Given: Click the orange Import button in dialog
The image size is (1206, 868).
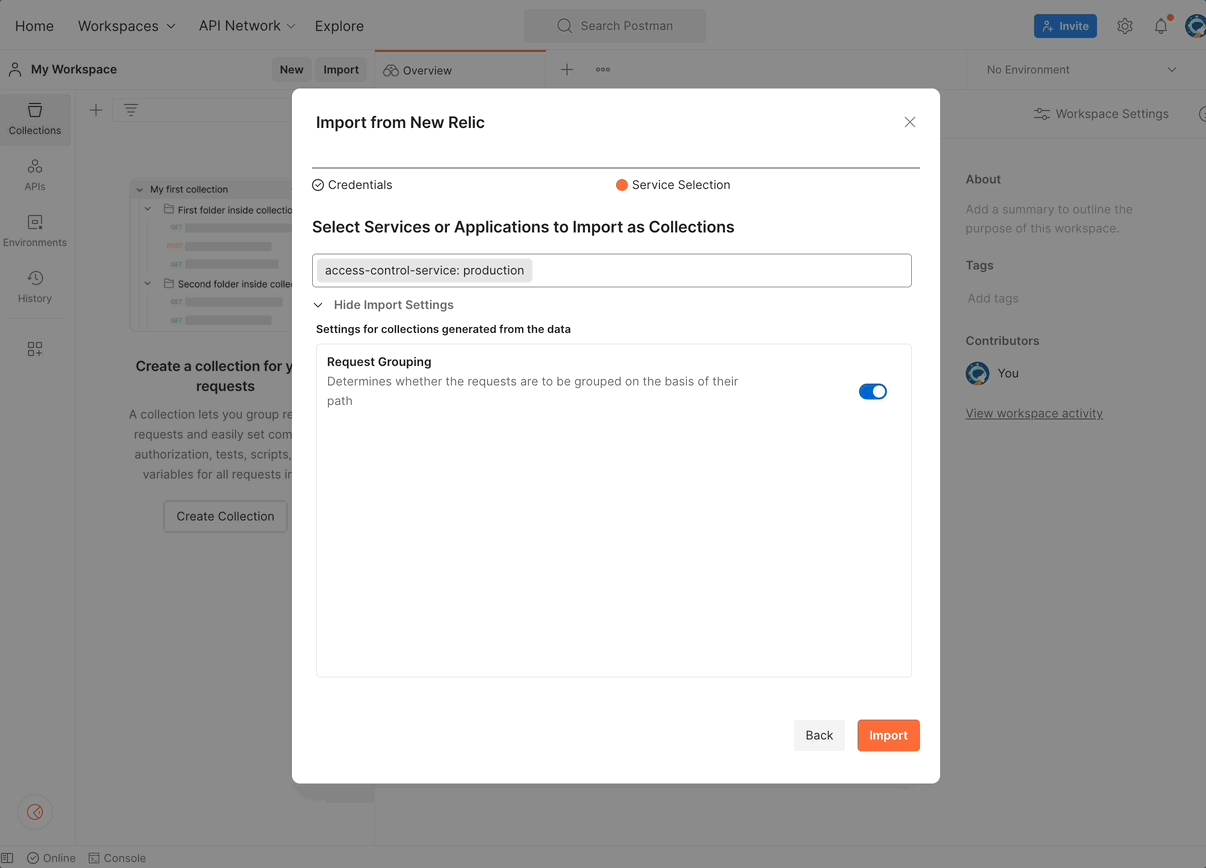Looking at the screenshot, I should click(x=888, y=735).
